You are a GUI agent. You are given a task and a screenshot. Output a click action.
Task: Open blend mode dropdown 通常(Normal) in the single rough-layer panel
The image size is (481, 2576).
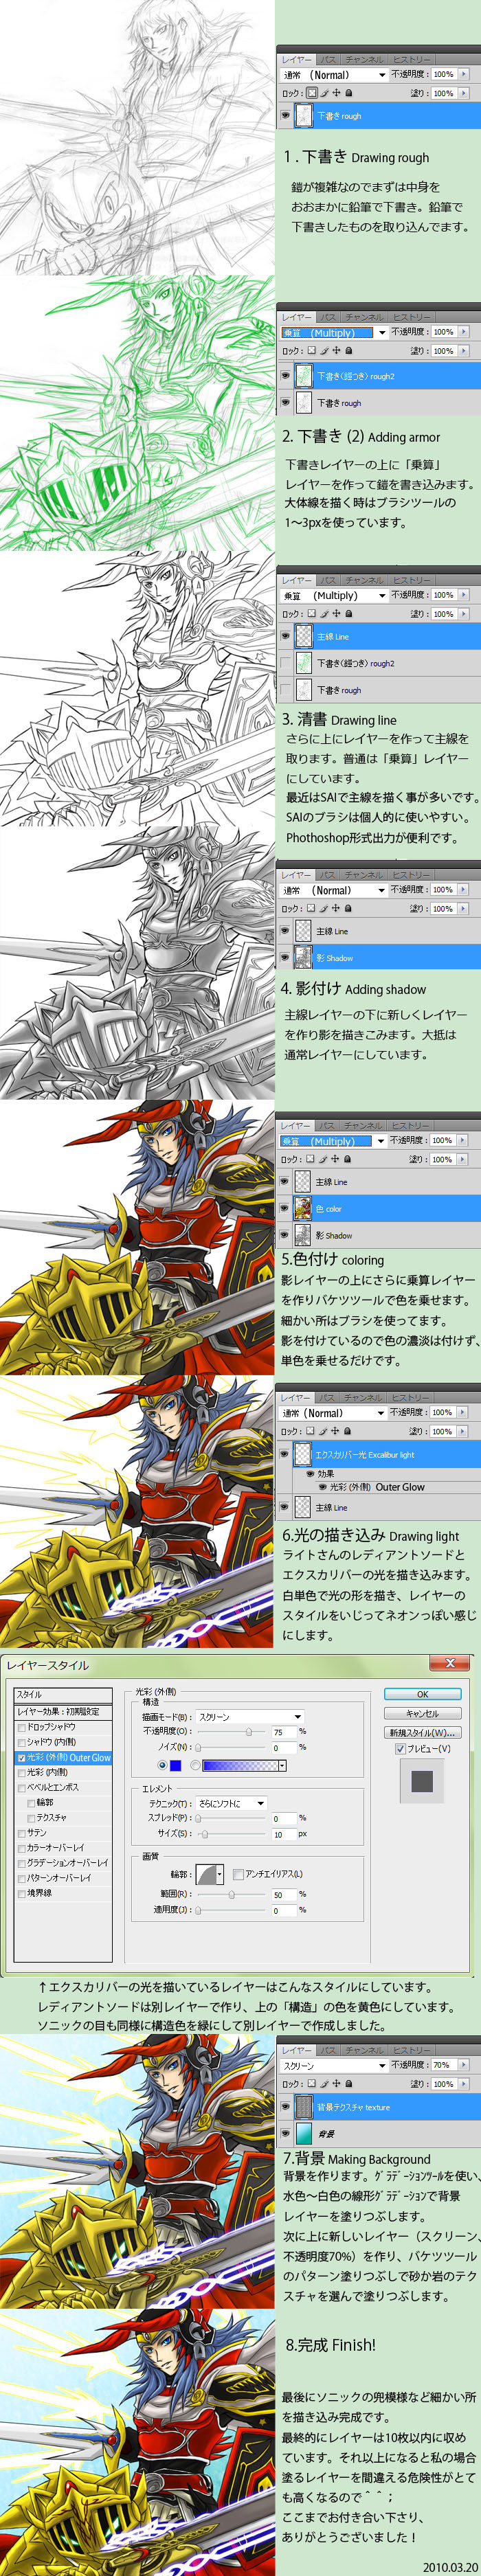pos(334,74)
